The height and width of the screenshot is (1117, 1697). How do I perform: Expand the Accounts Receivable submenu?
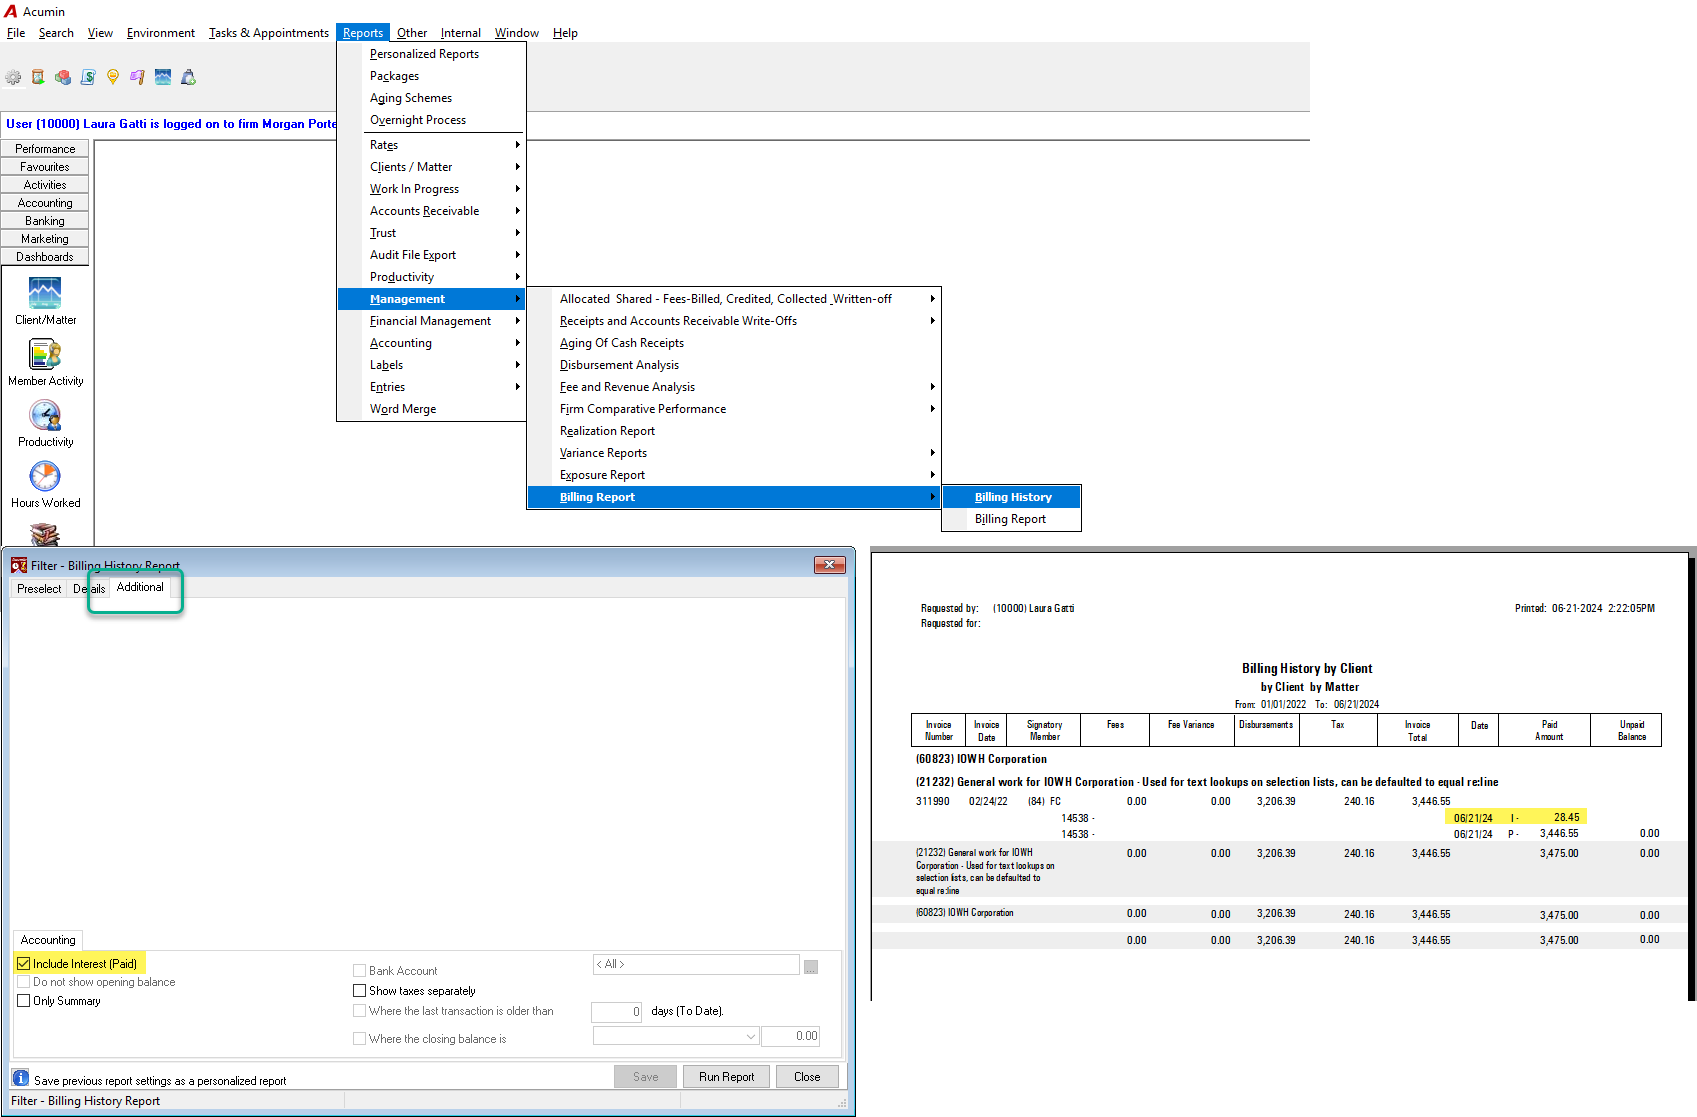point(431,211)
